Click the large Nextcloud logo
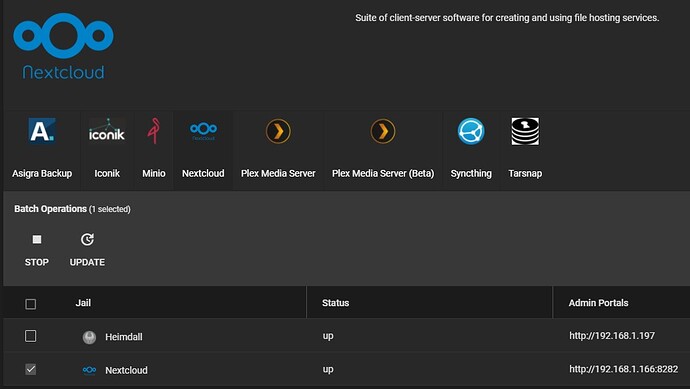This screenshot has width=690, height=389. (x=63, y=46)
